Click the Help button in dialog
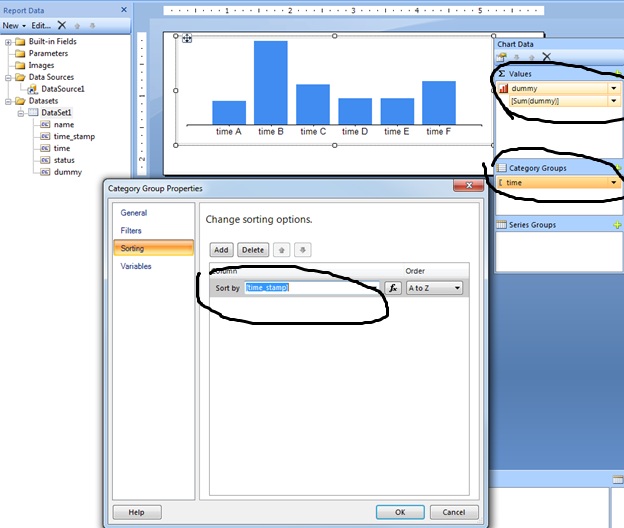Screen dimensions: 624x528 (x=137, y=512)
